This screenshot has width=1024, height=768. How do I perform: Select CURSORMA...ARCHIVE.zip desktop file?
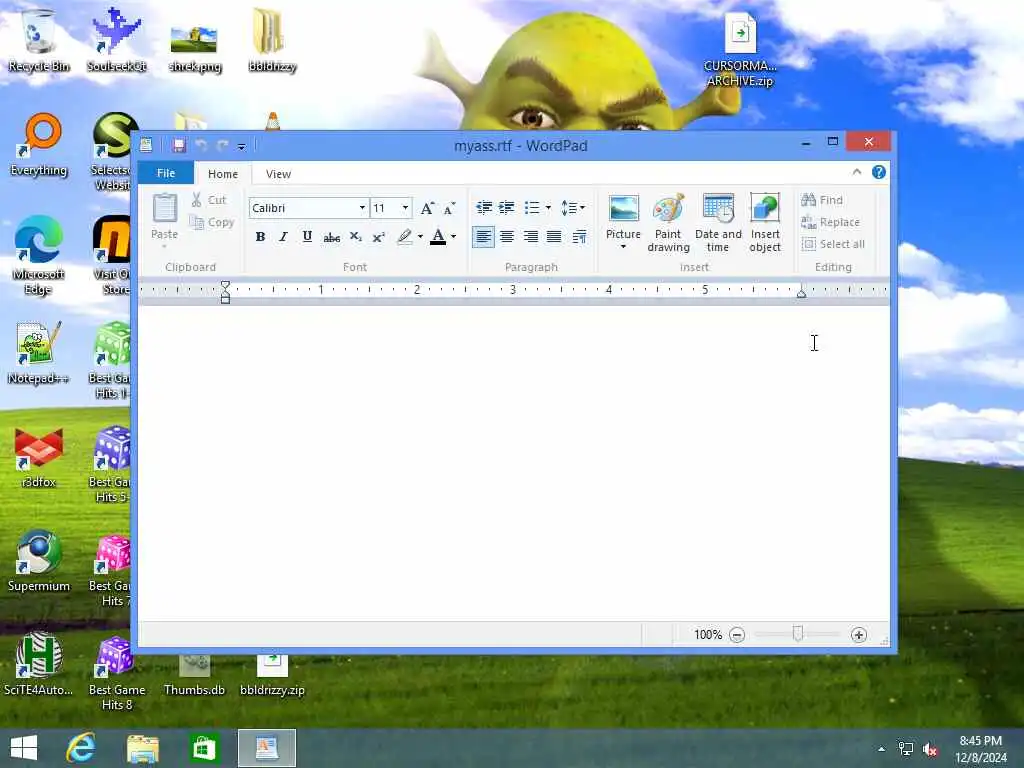(740, 50)
